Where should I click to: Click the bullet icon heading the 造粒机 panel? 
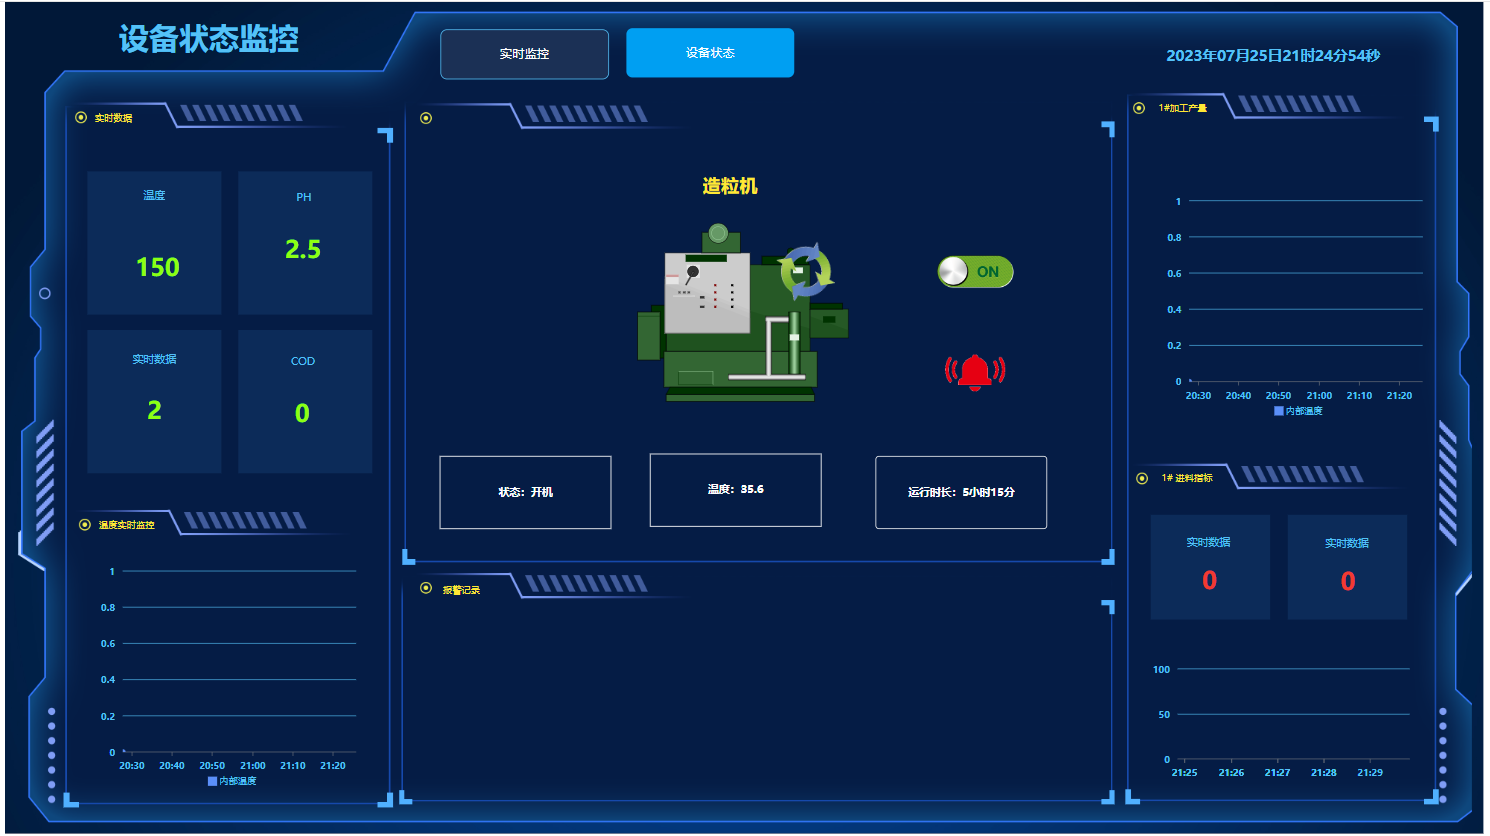pyautogui.click(x=426, y=118)
